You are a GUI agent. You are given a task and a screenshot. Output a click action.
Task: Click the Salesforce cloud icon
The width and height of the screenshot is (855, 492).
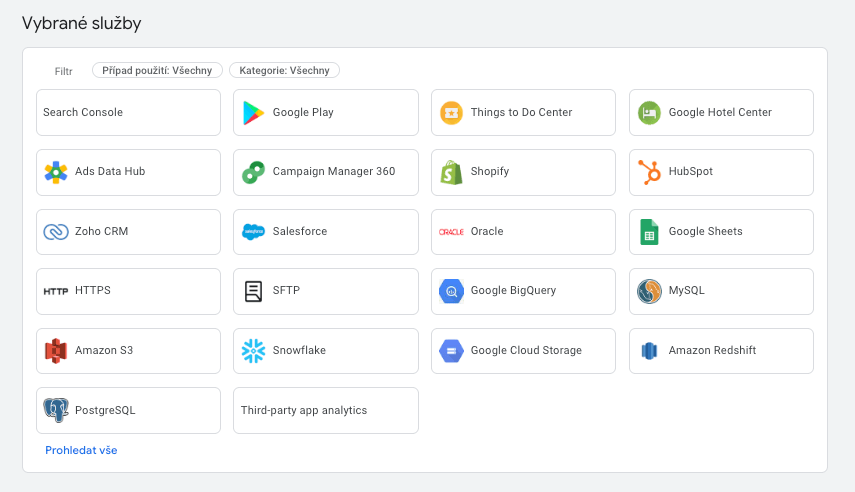[253, 232]
